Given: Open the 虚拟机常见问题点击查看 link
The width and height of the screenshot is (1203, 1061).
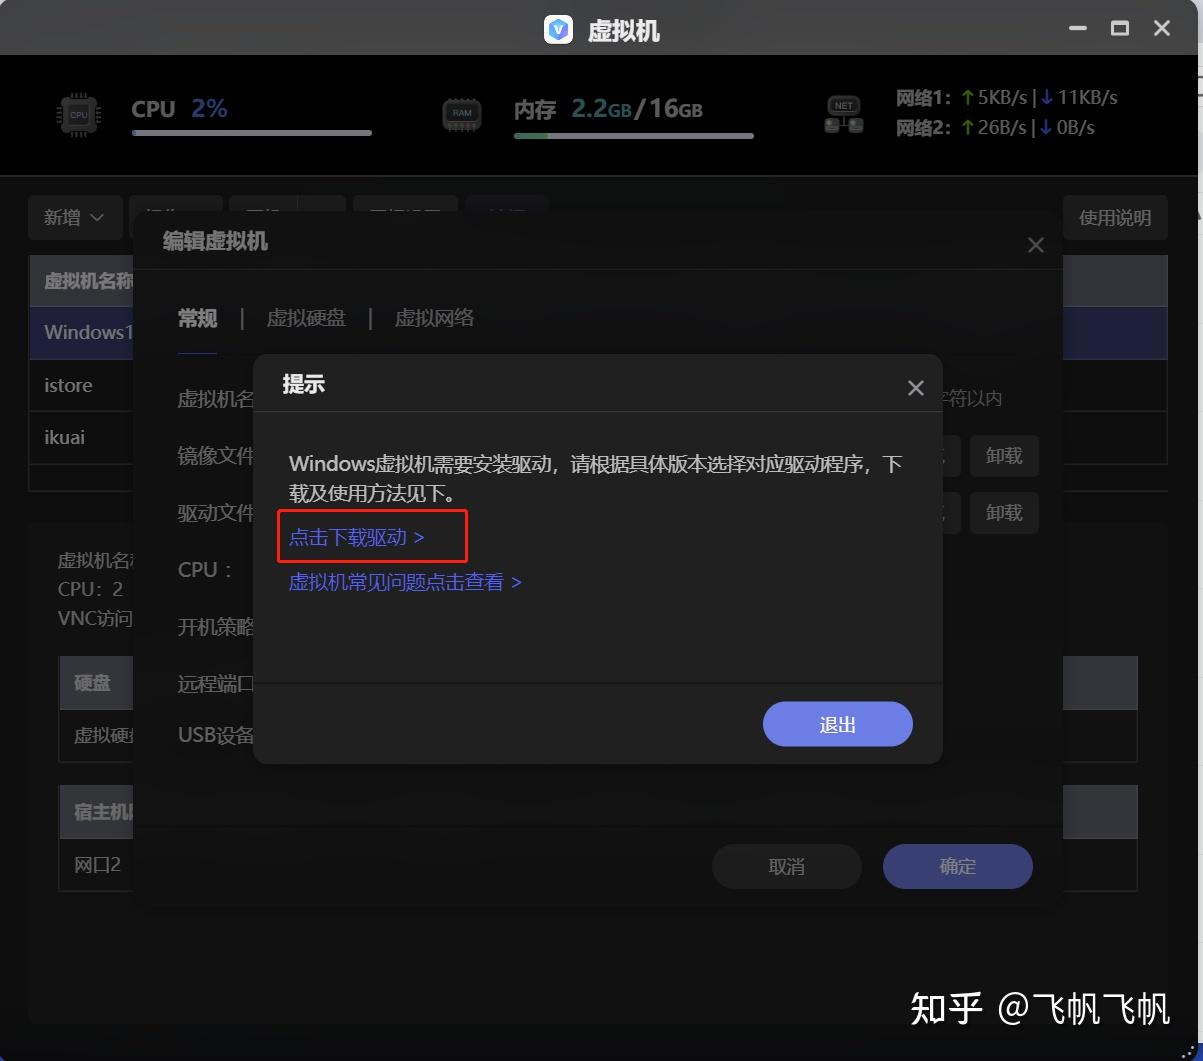Looking at the screenshot, I should 397,581.
